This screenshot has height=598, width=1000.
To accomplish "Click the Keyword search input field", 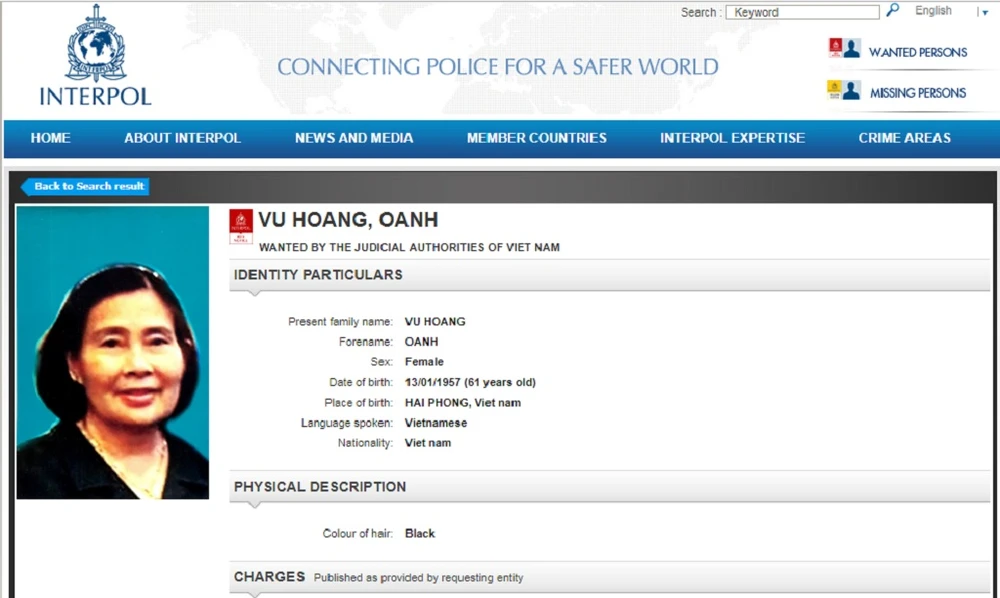I will click(x=802, y=12).
